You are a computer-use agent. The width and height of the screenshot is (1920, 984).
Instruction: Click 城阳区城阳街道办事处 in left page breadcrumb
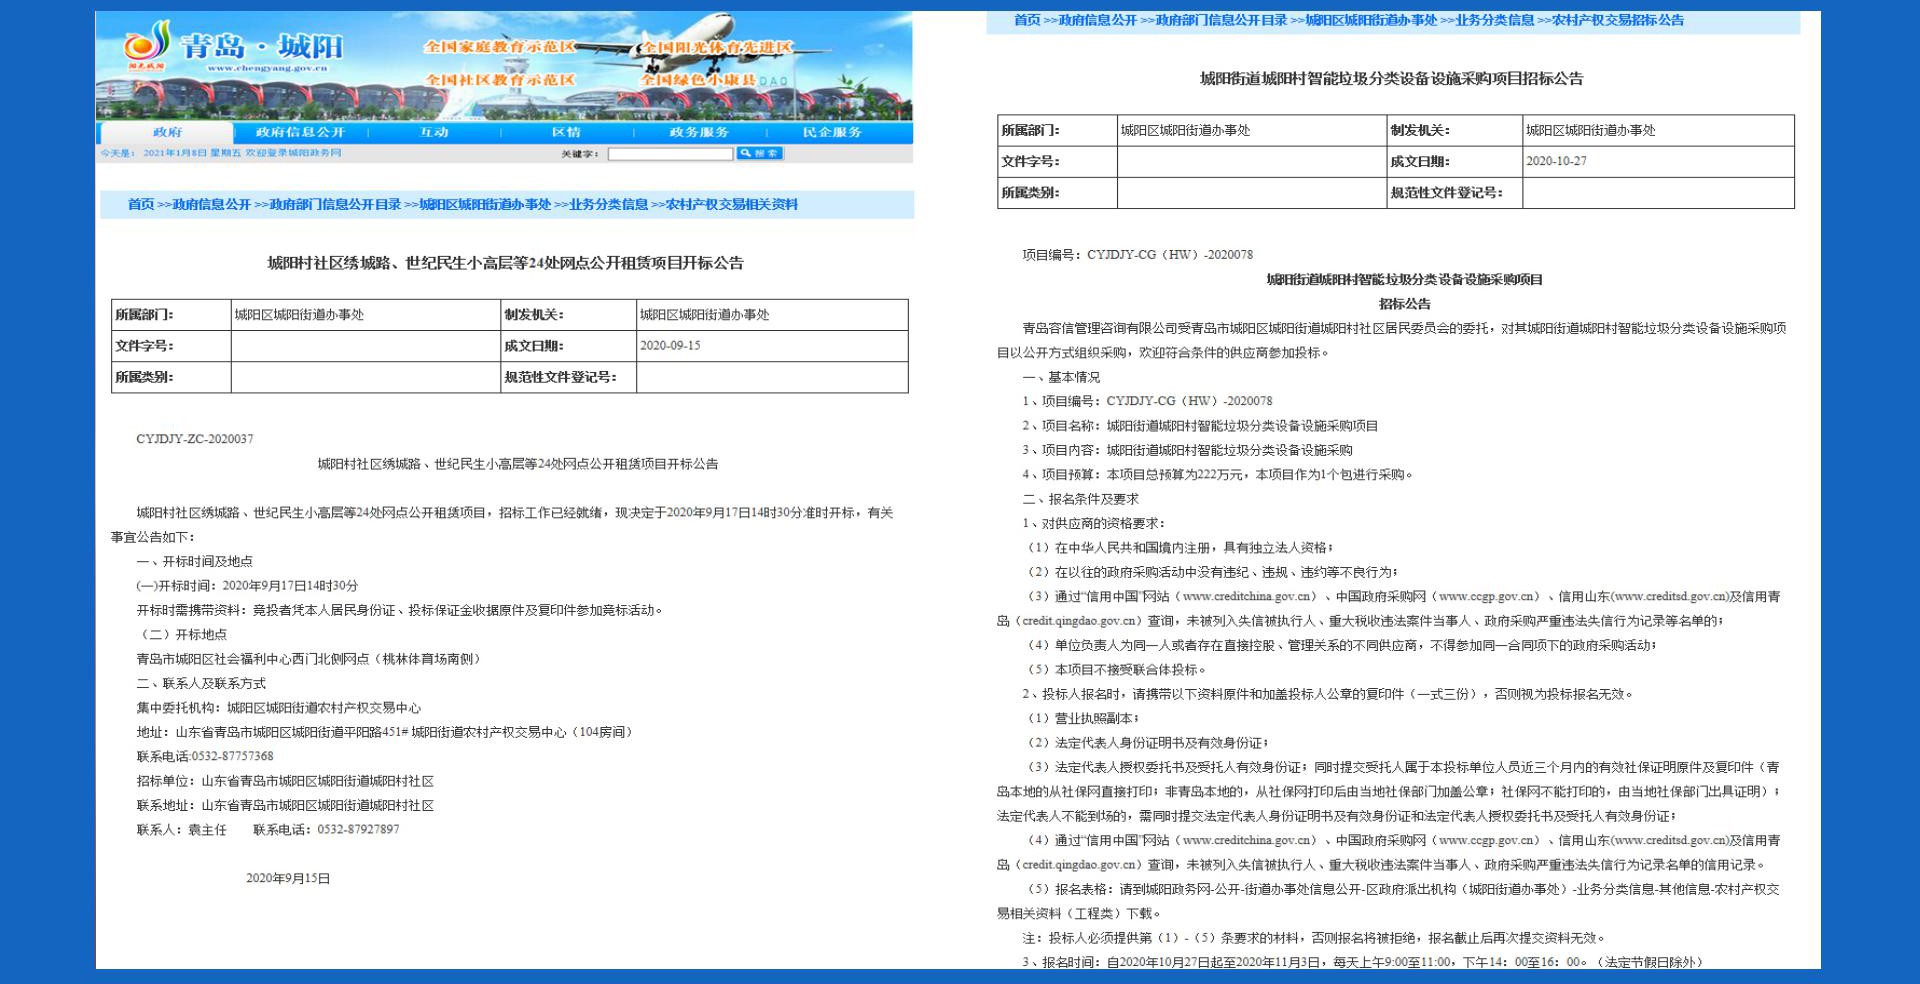point(485,204)
